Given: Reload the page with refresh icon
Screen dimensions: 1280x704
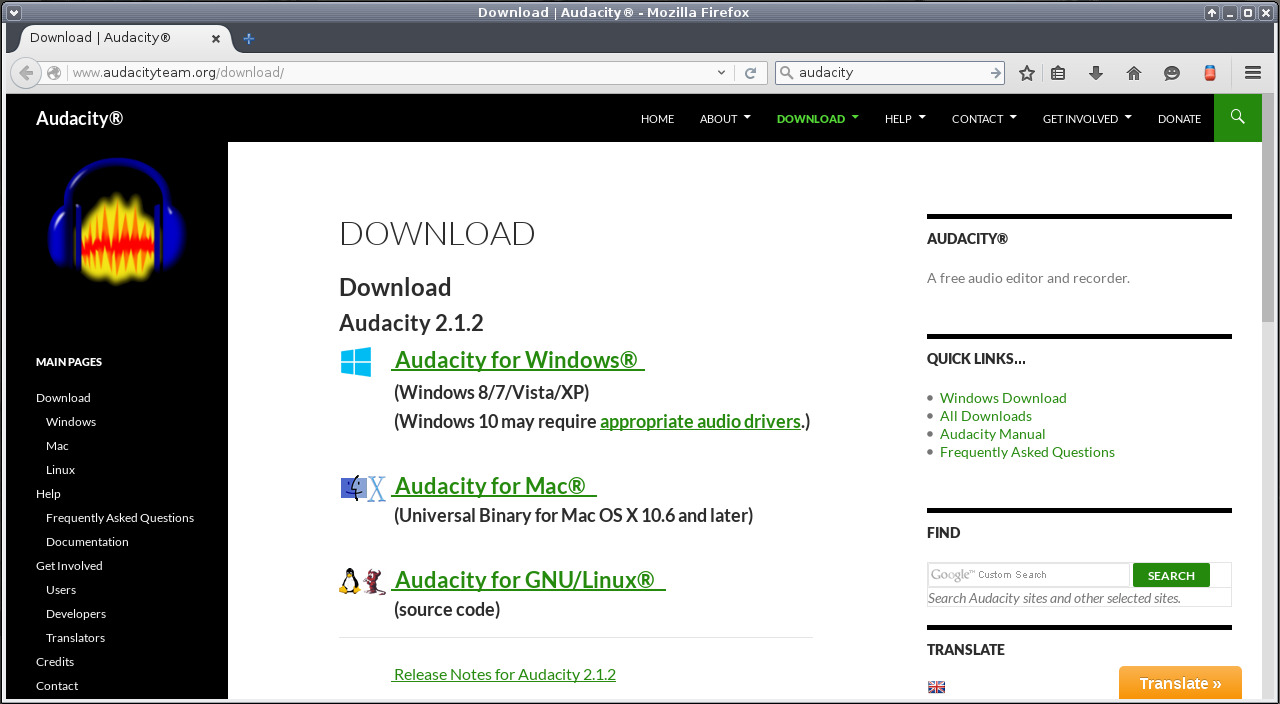Looking at the screenshot, I should (x=750, y=73).
